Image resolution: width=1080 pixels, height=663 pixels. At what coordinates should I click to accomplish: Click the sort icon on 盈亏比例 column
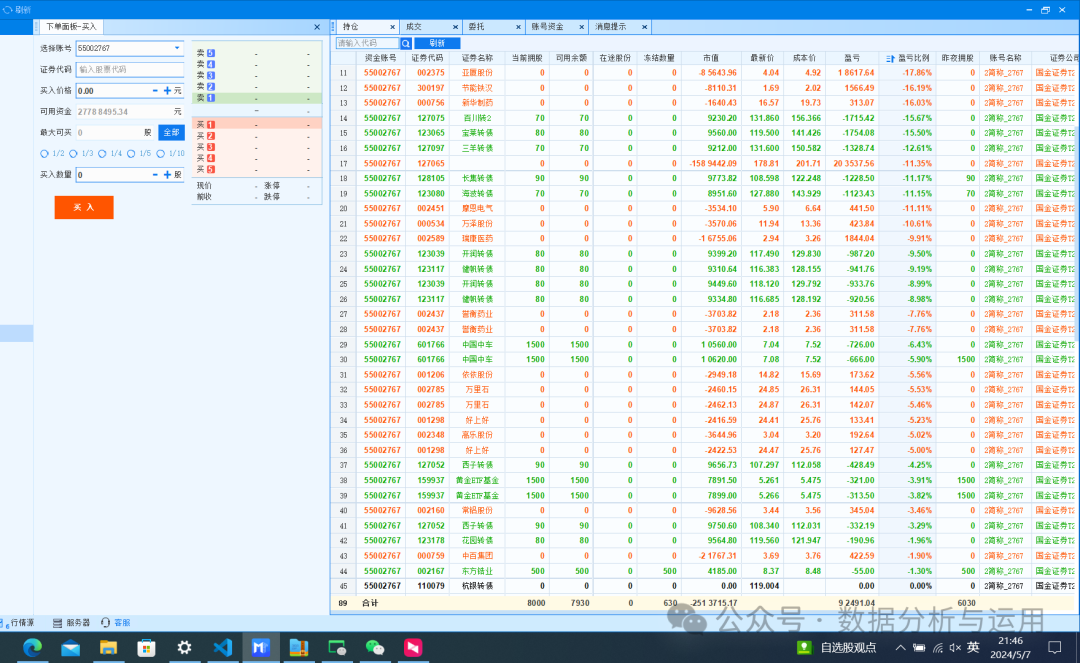tap(890, 59)
